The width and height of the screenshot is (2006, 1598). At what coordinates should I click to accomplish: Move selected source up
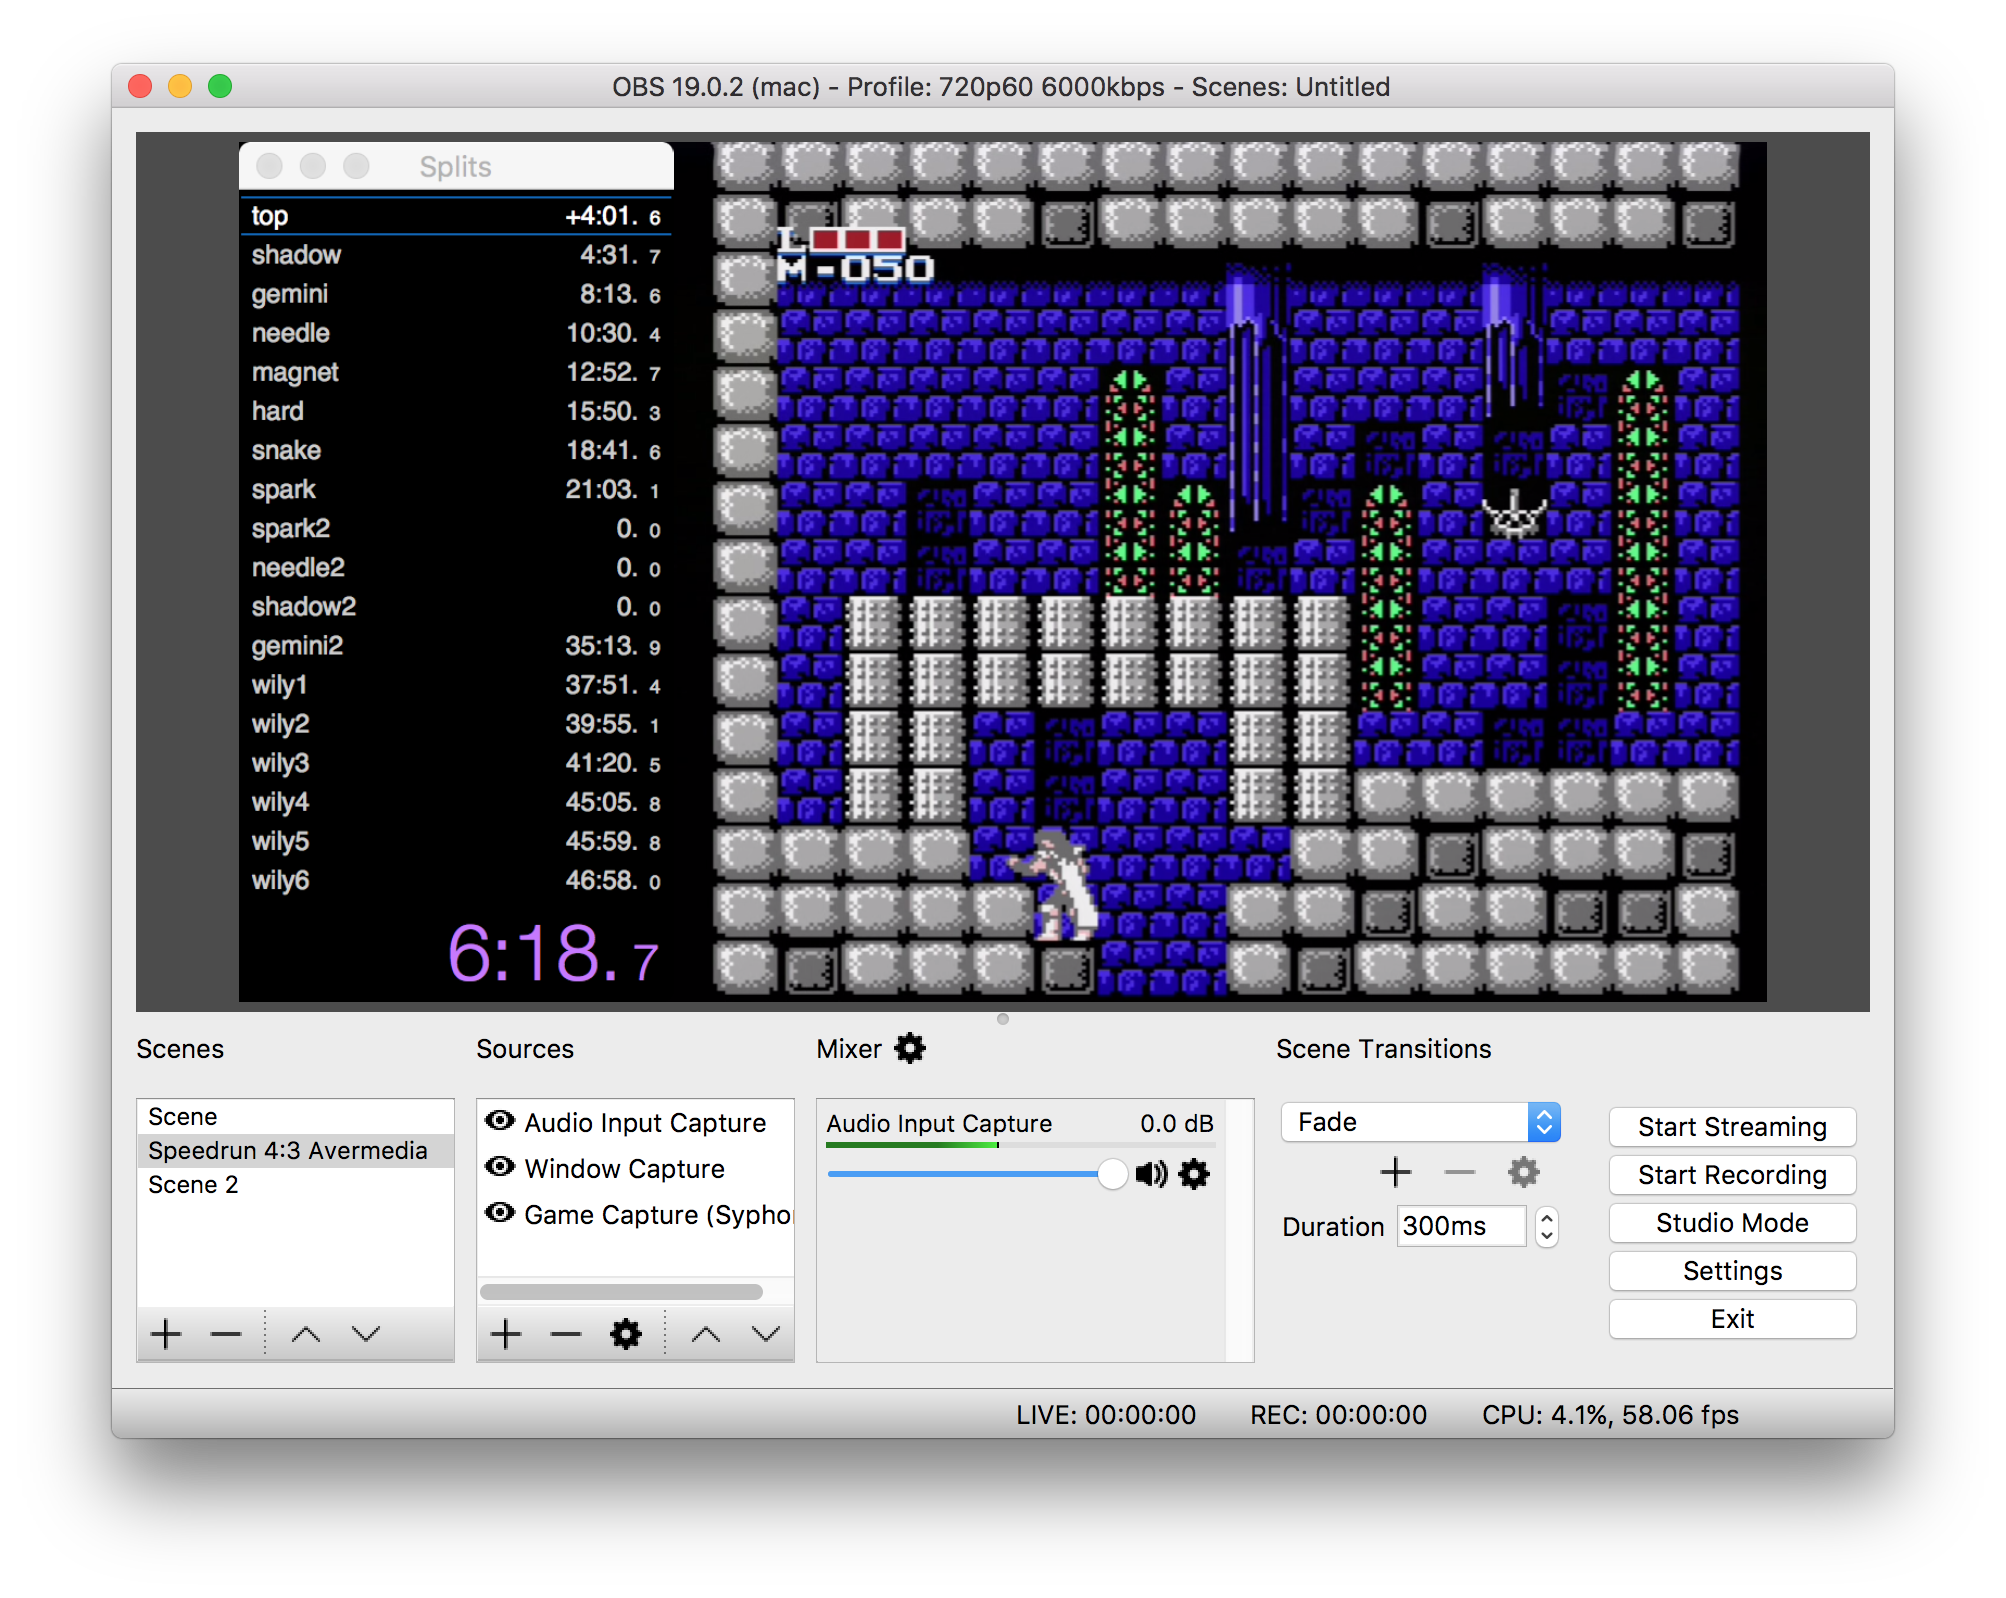[706, 1334]
